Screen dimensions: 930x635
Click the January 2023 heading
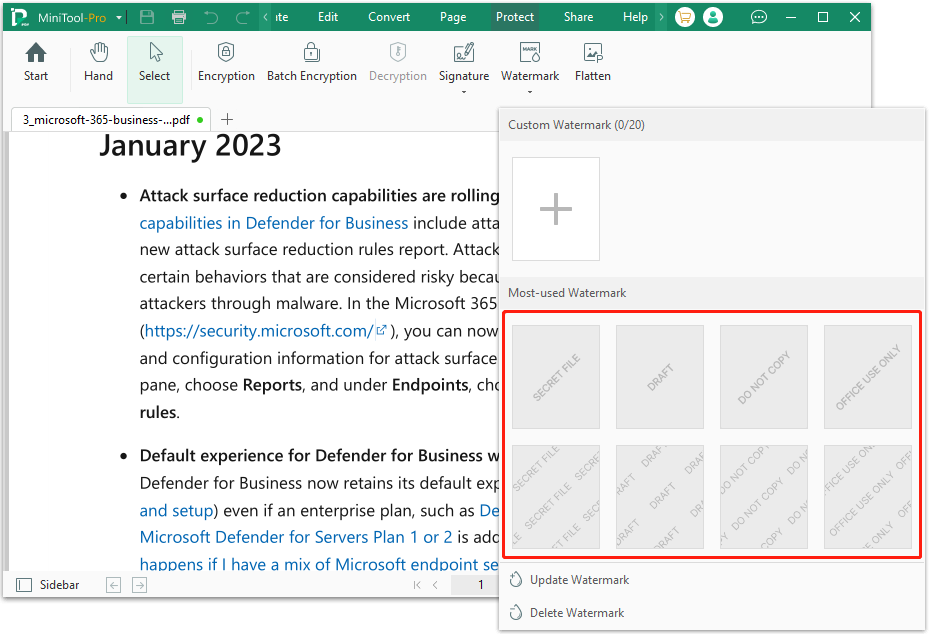pos(190,146)
